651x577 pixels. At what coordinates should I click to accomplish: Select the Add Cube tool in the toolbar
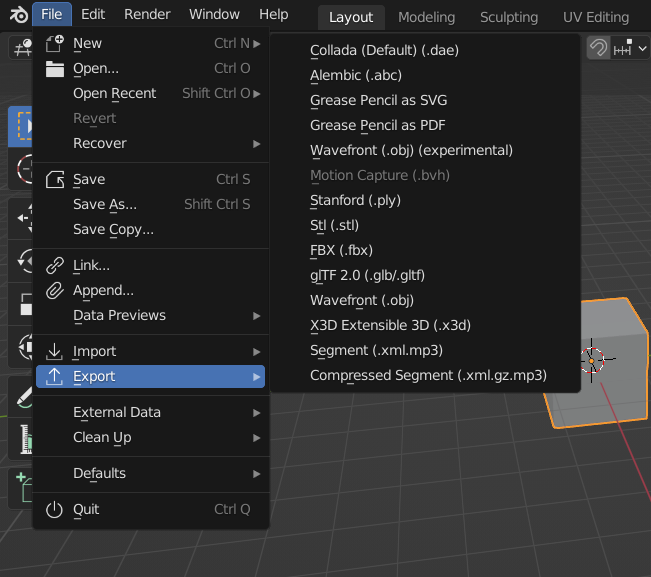pos(21,488)
